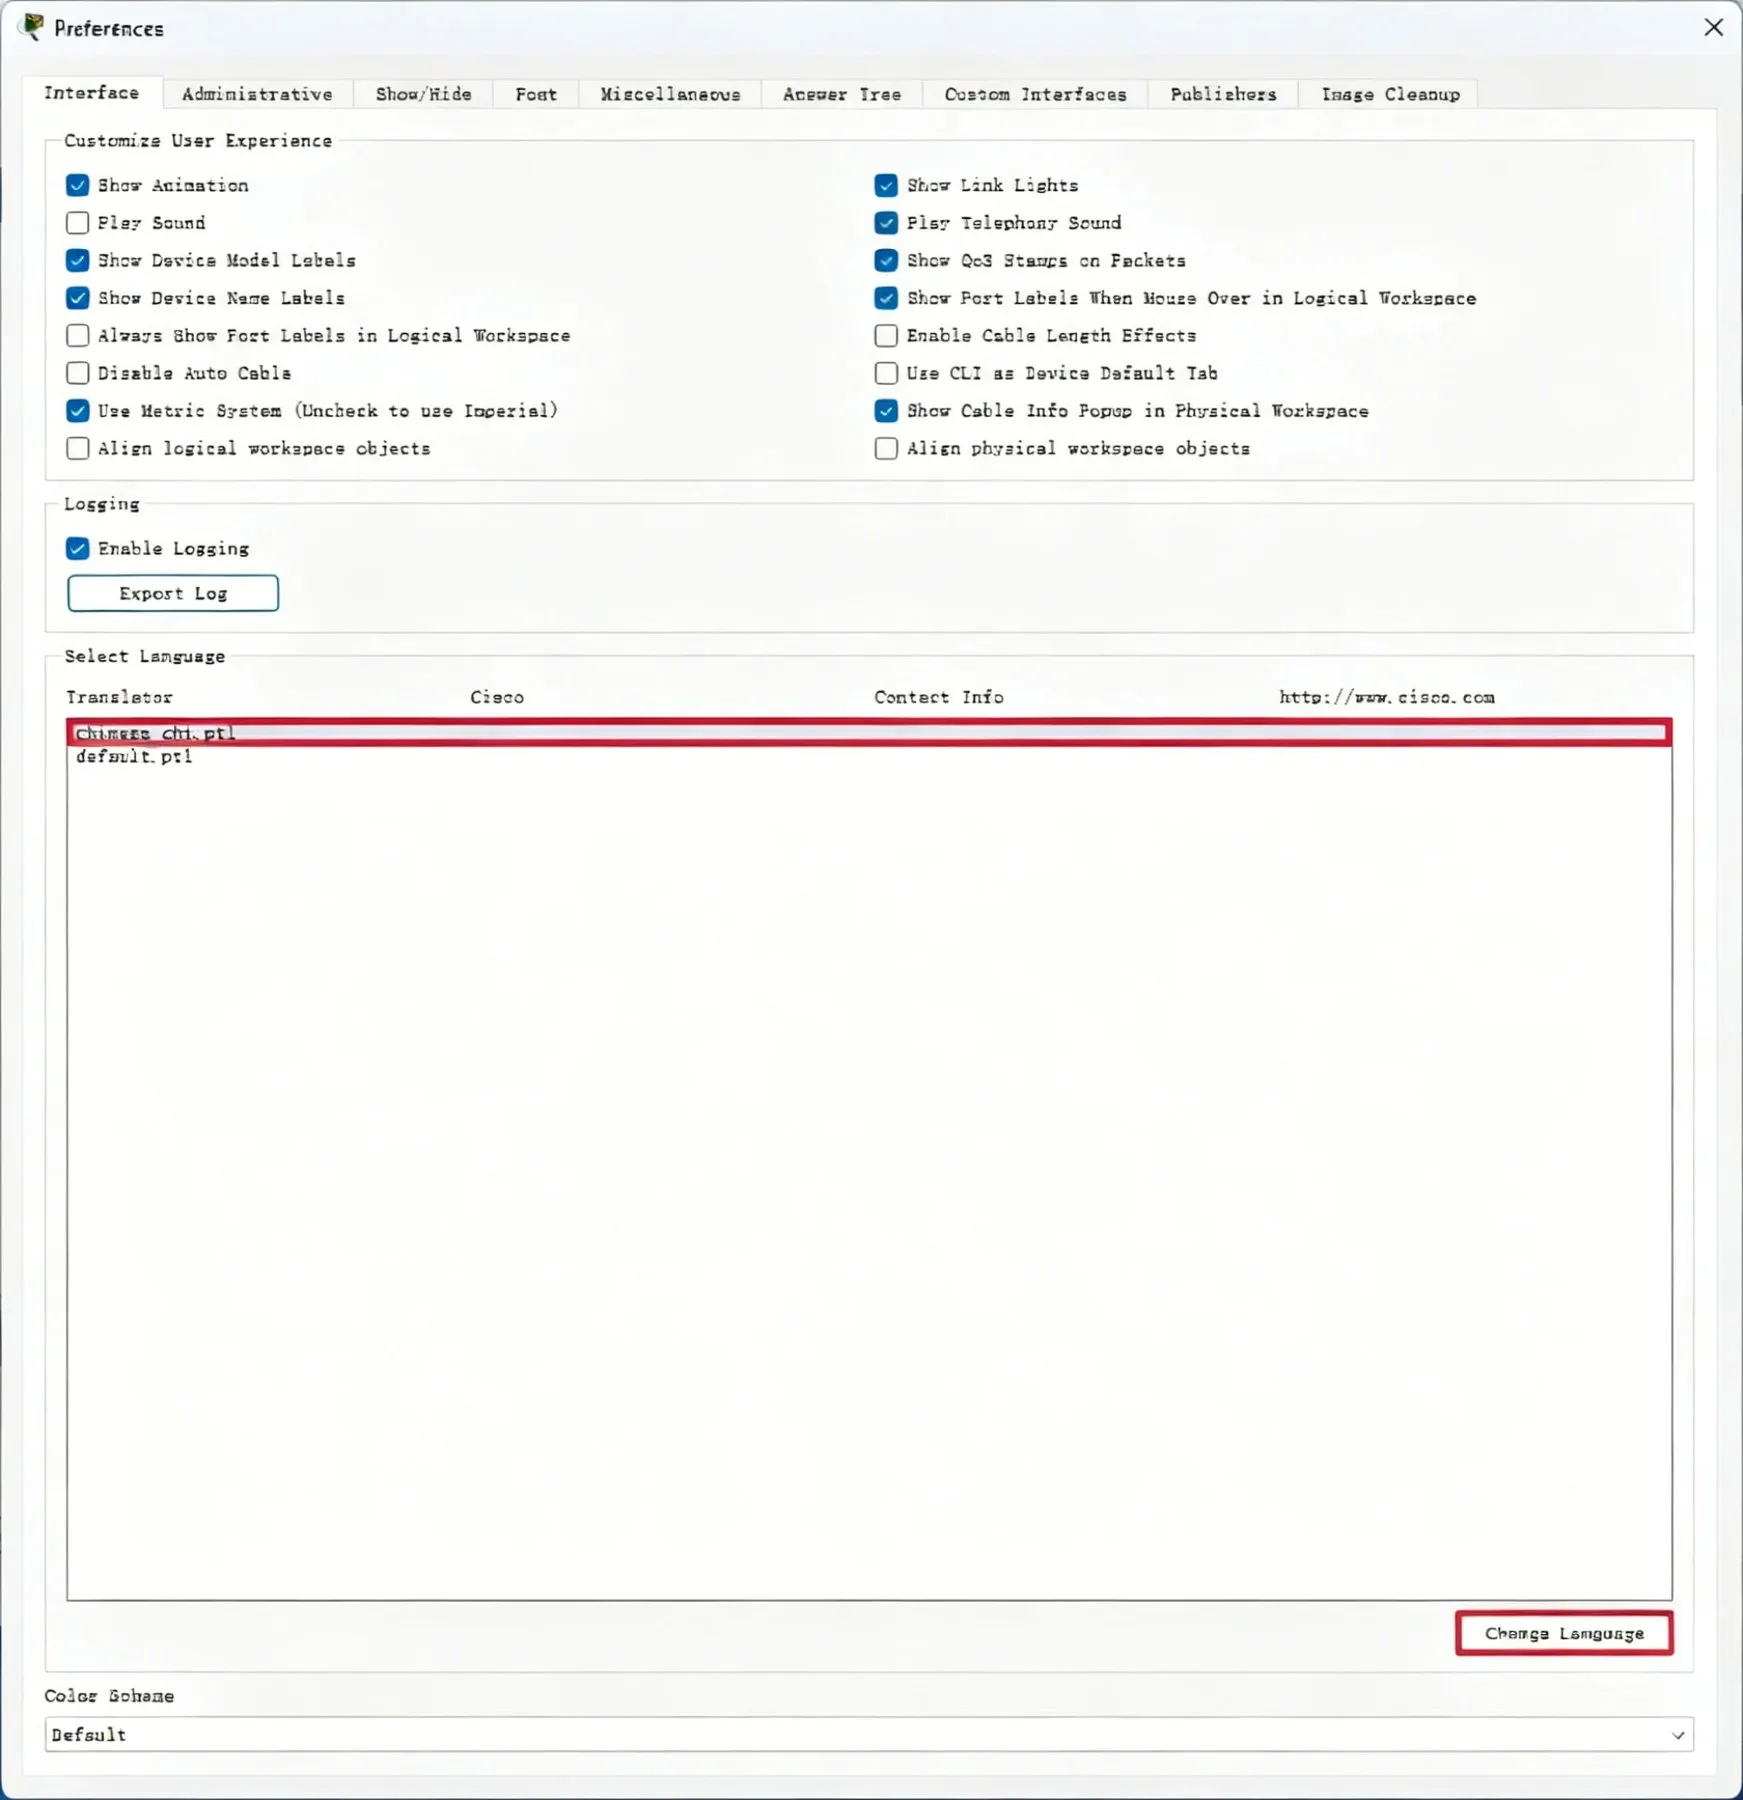The image size is (1743, 1800).
Task: Enable the Play Sound checkbox
Action: point(77,222)
